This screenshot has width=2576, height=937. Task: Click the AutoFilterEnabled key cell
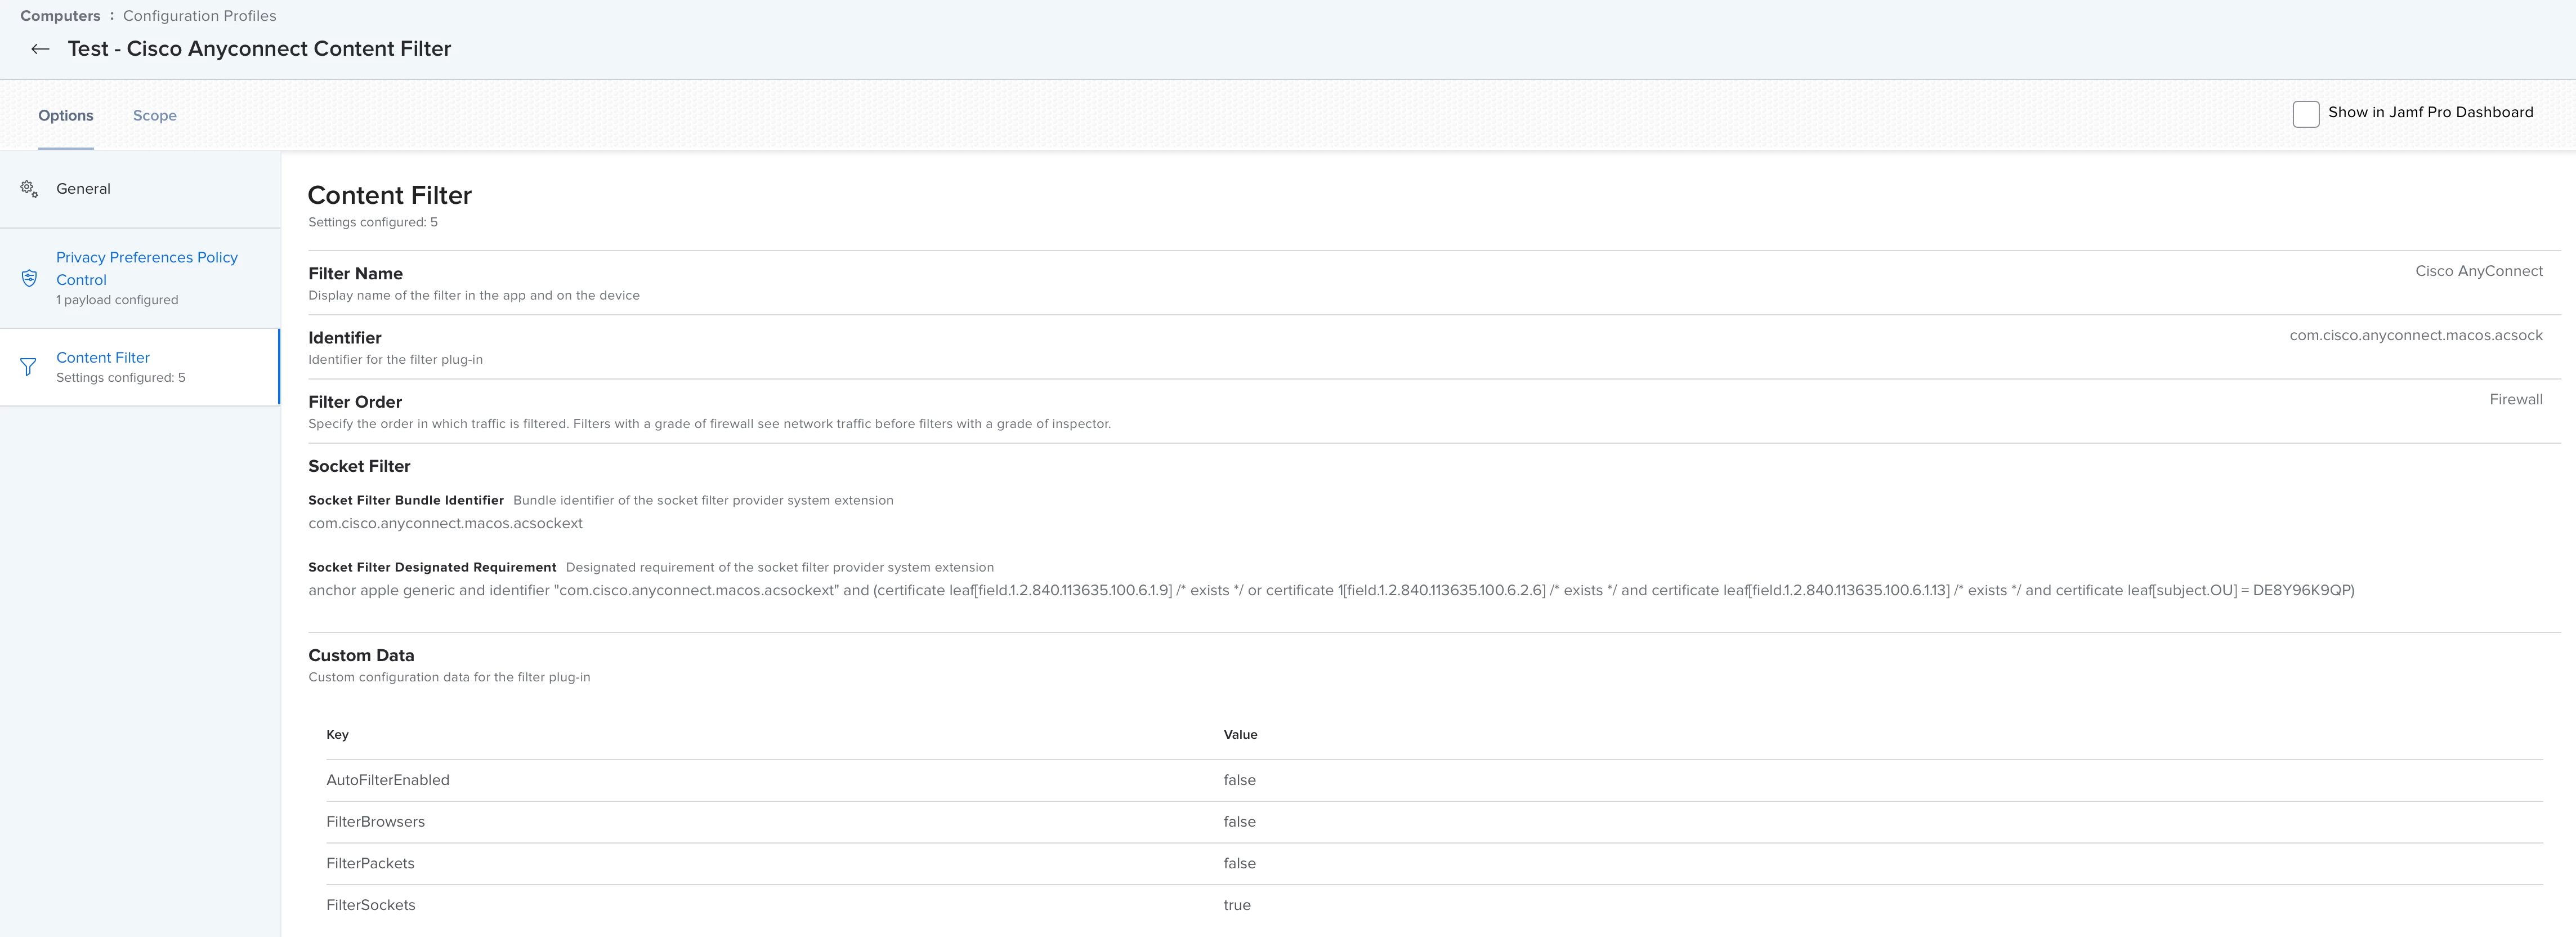click(388, 780)
